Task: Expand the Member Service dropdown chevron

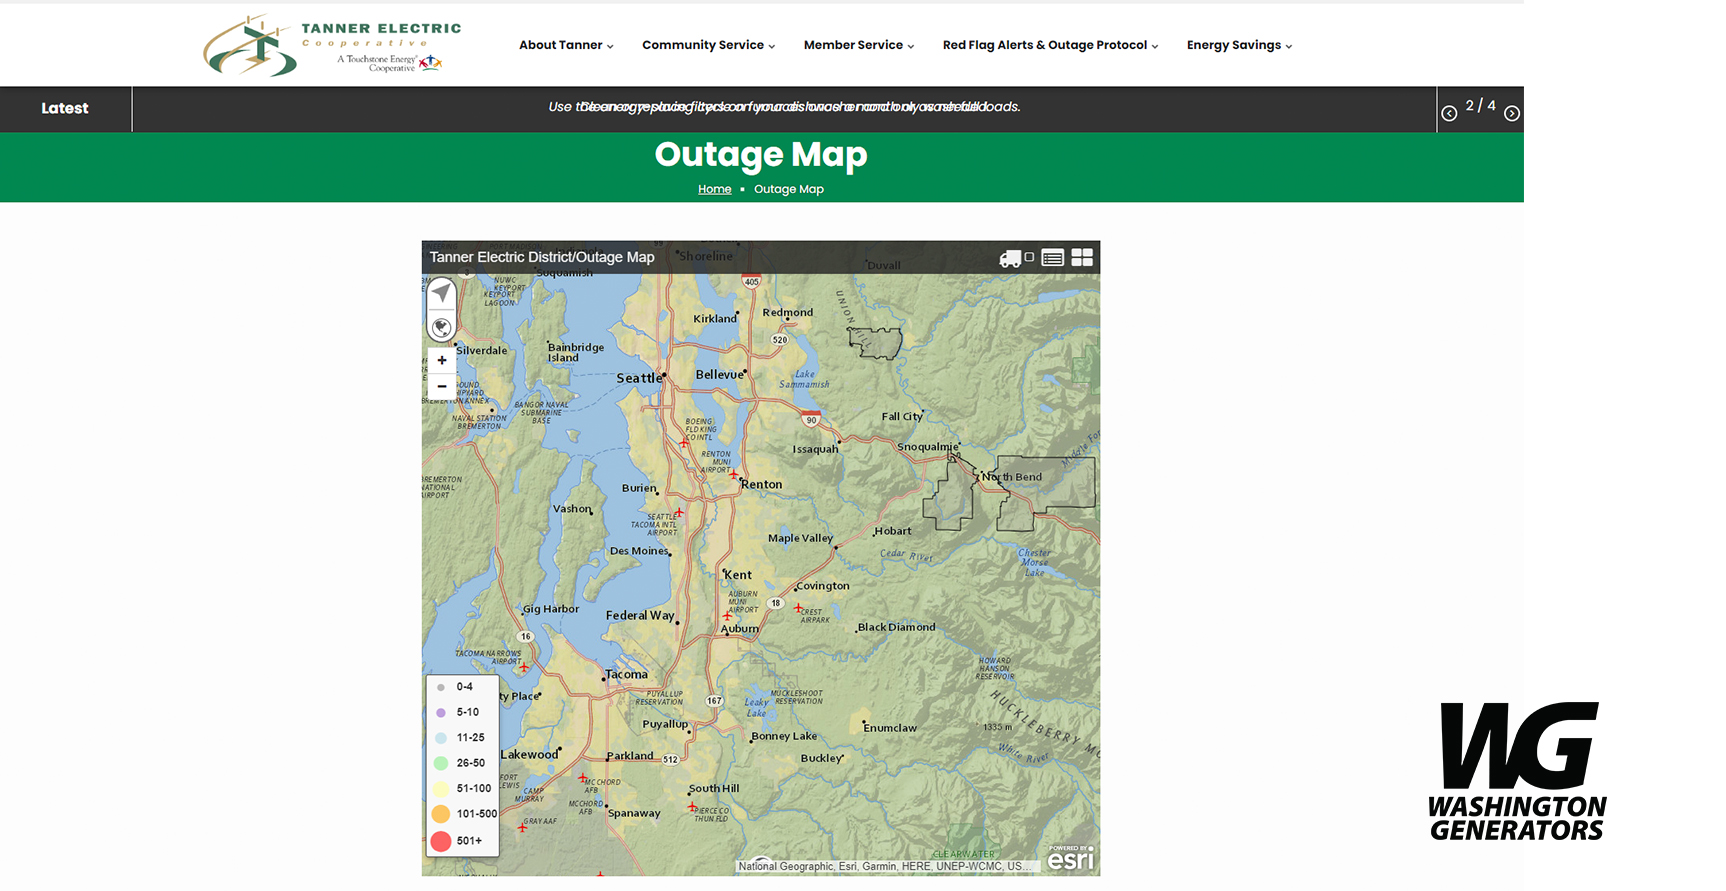Action: (910, 46)
